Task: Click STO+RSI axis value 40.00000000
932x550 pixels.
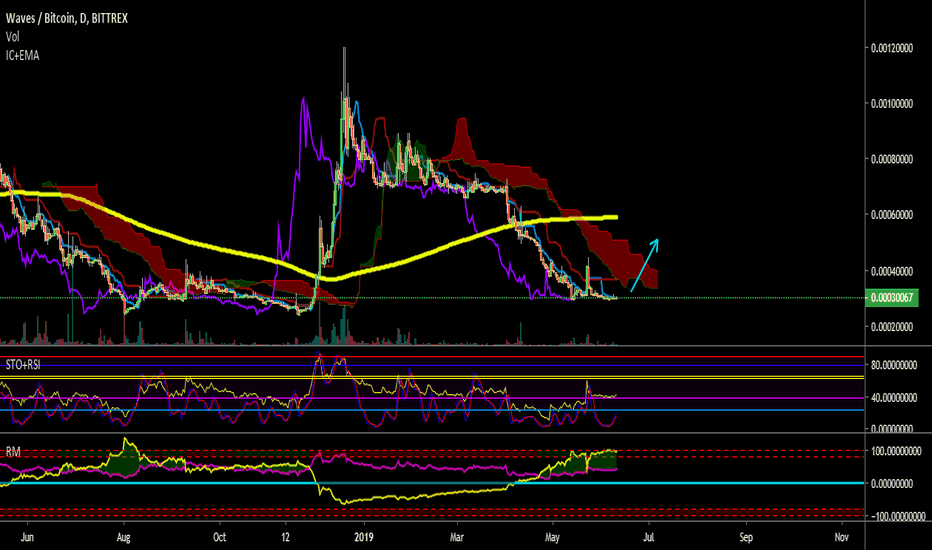Action: coord(894,397)
